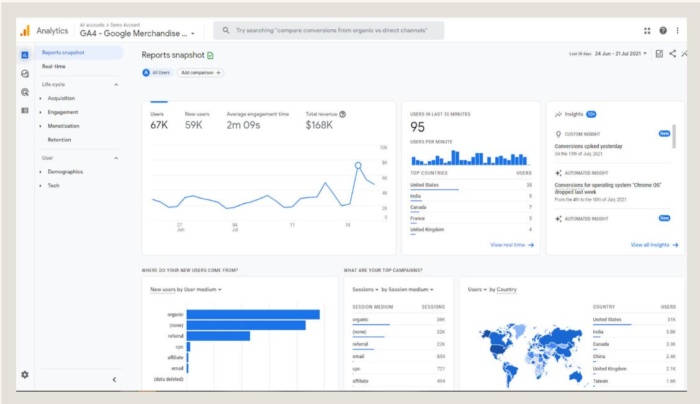Image resolution: width=700 pixels, height=404 pixels.
Task: Open the Sessions metric dropdown
Action: (x=365, y=290)
